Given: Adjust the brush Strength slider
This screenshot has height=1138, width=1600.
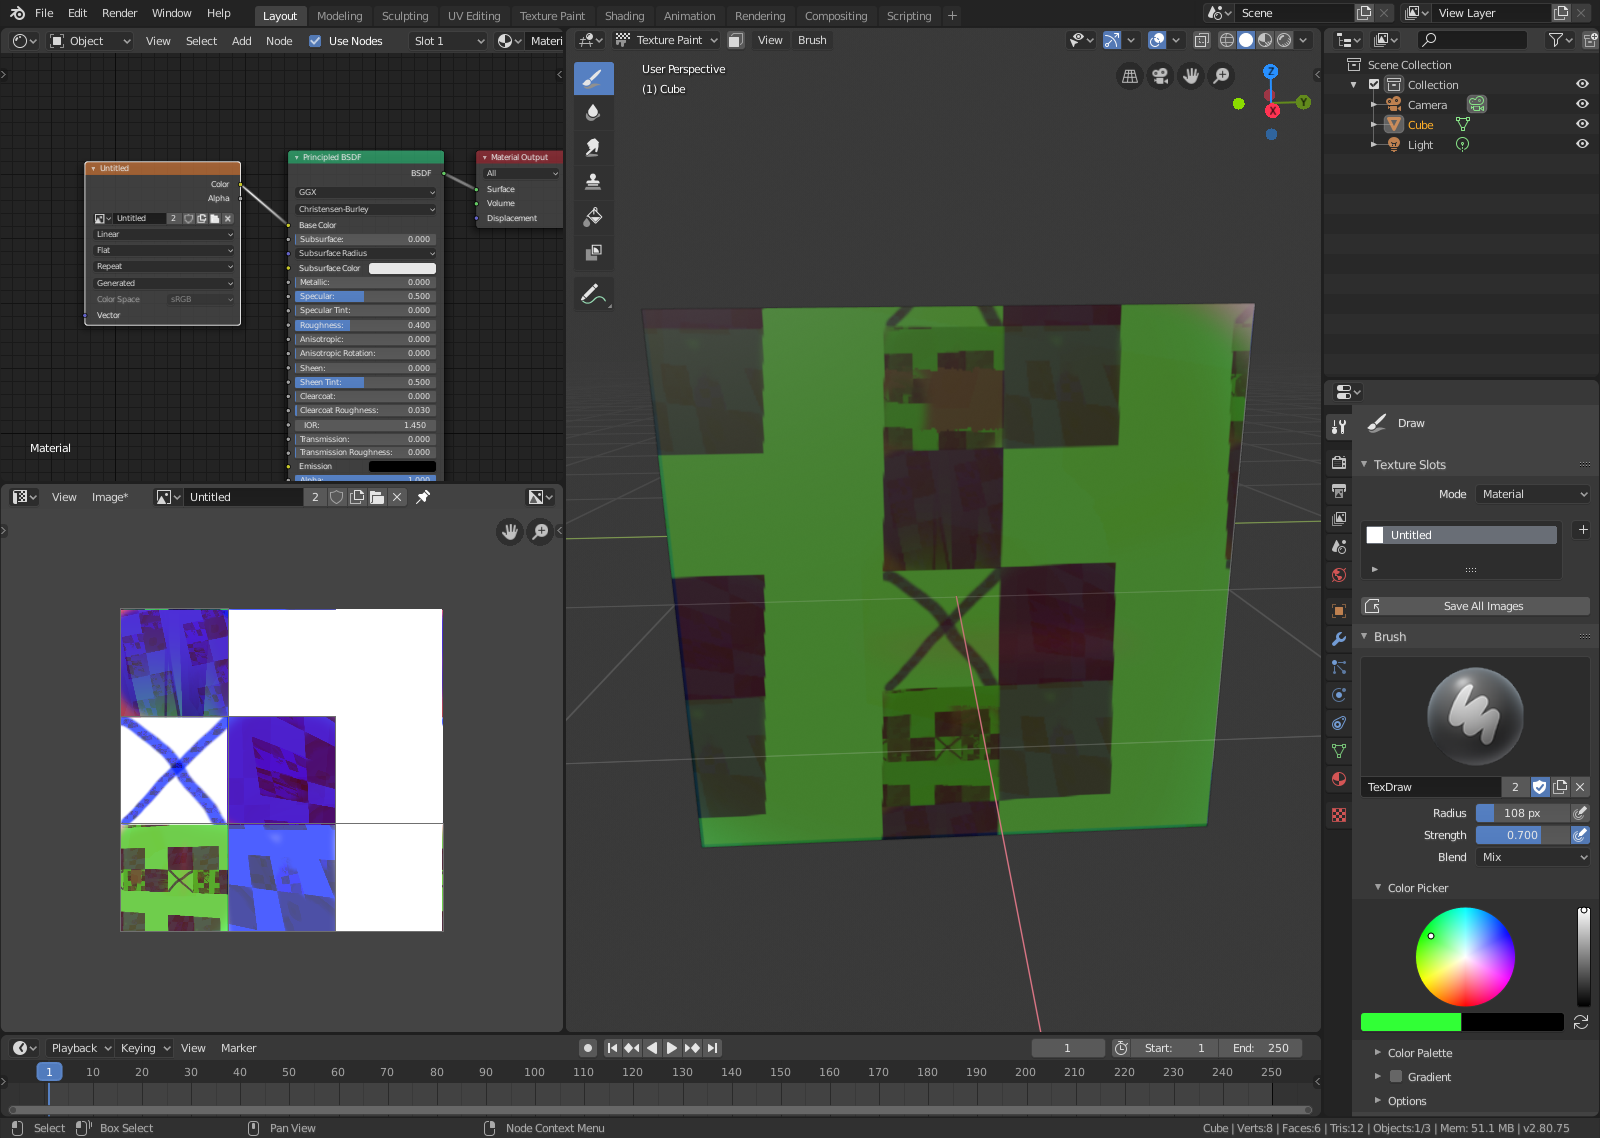Looking at the screenshot, I should coord(1523,835).
